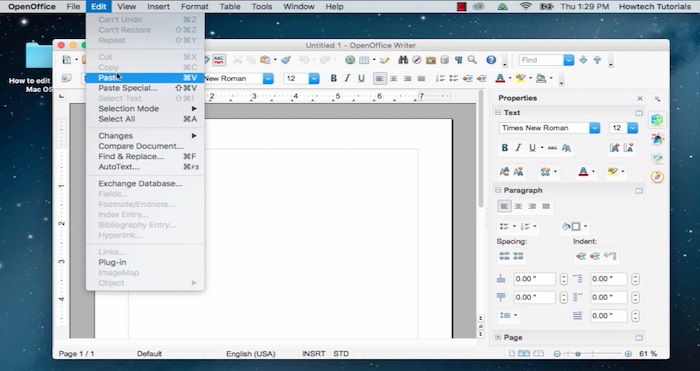Click the AutoSpellcheck ABC toolbar icon

pyautogui.click(x=219, y=60)
